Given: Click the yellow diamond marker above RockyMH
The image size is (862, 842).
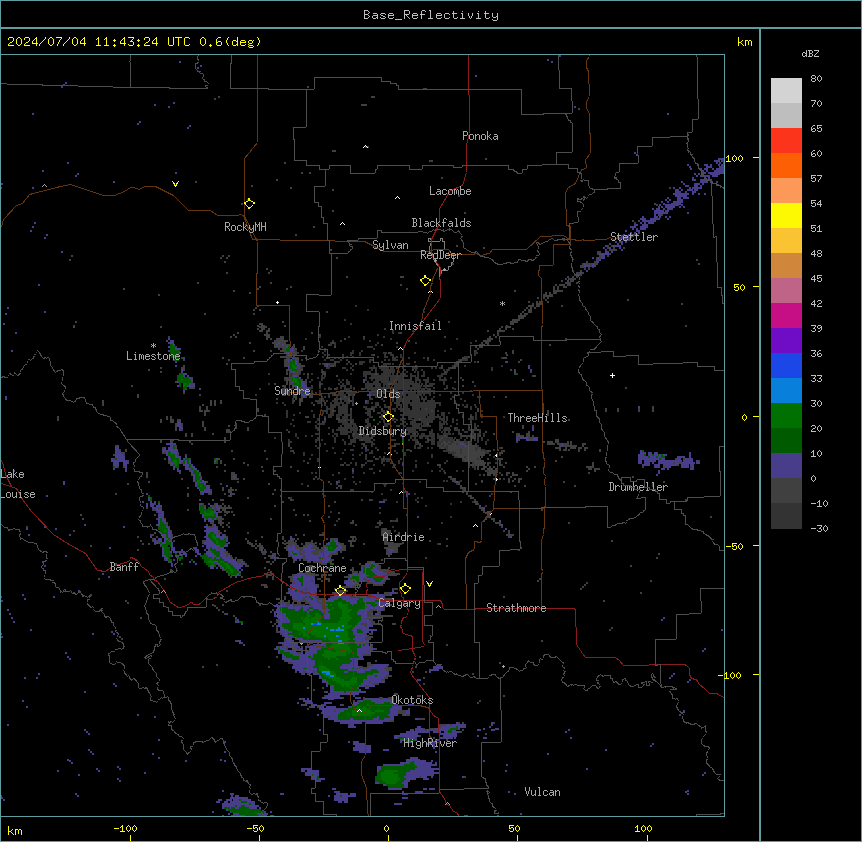Looking at the screenshot, I should (249, 203).
